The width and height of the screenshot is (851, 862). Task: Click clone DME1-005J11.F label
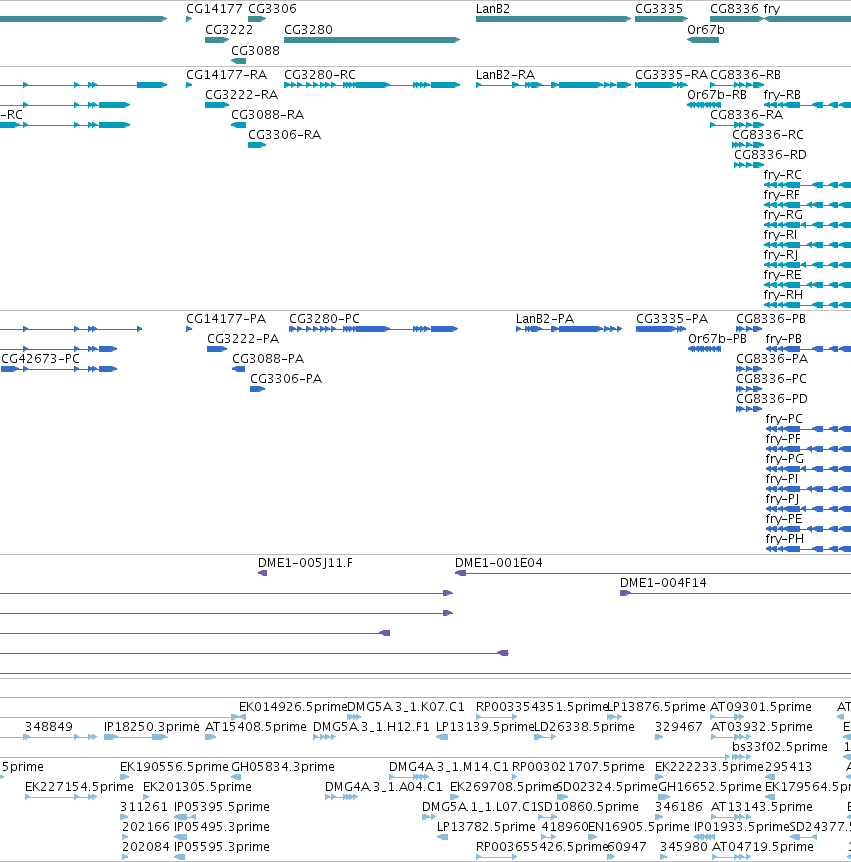click(306, 563)
